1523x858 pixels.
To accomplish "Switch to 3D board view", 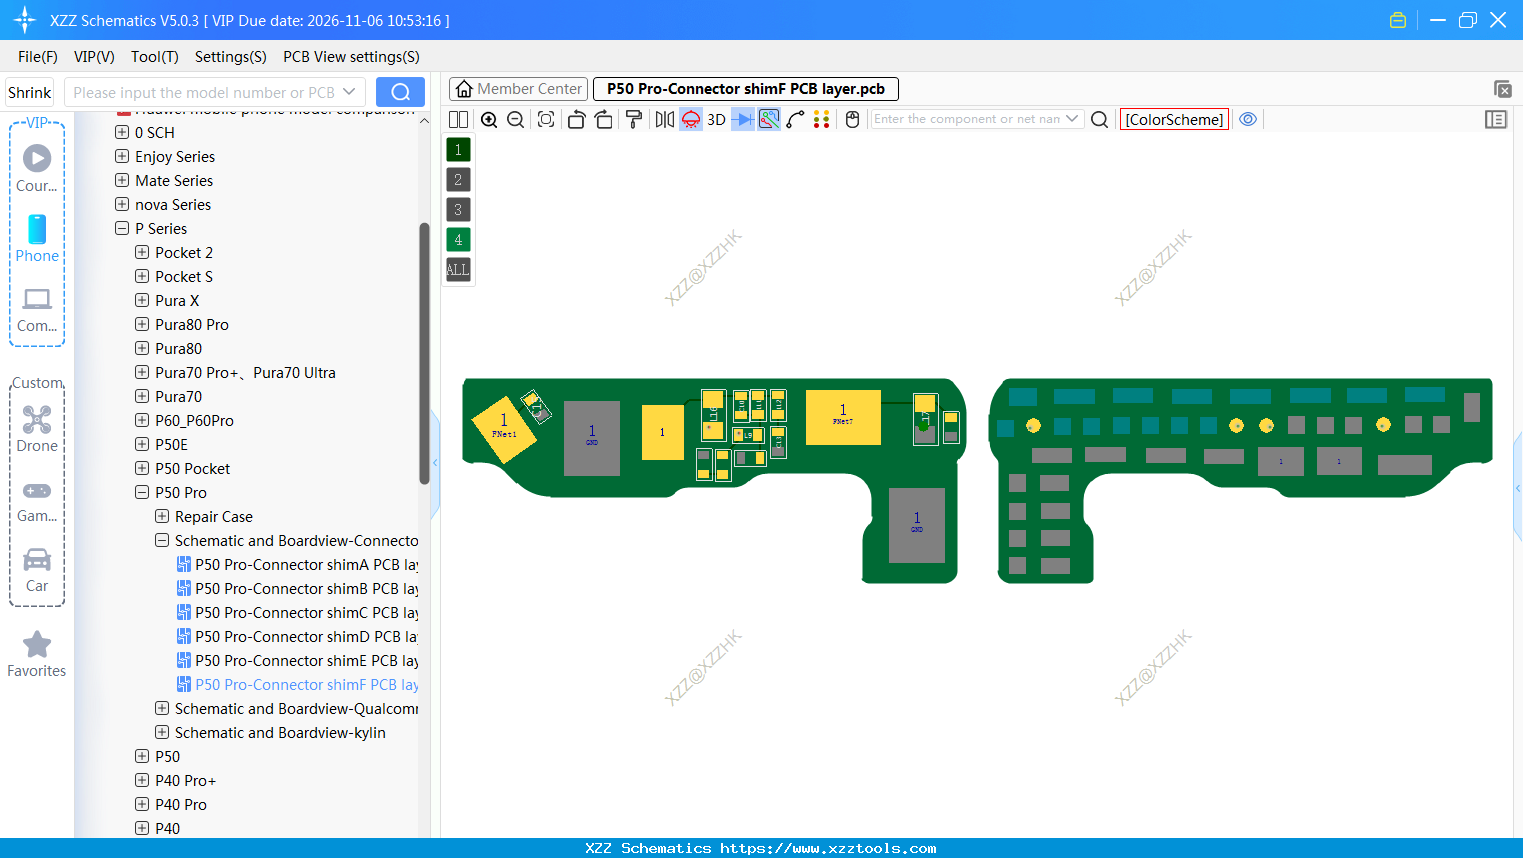I will 715,119.
